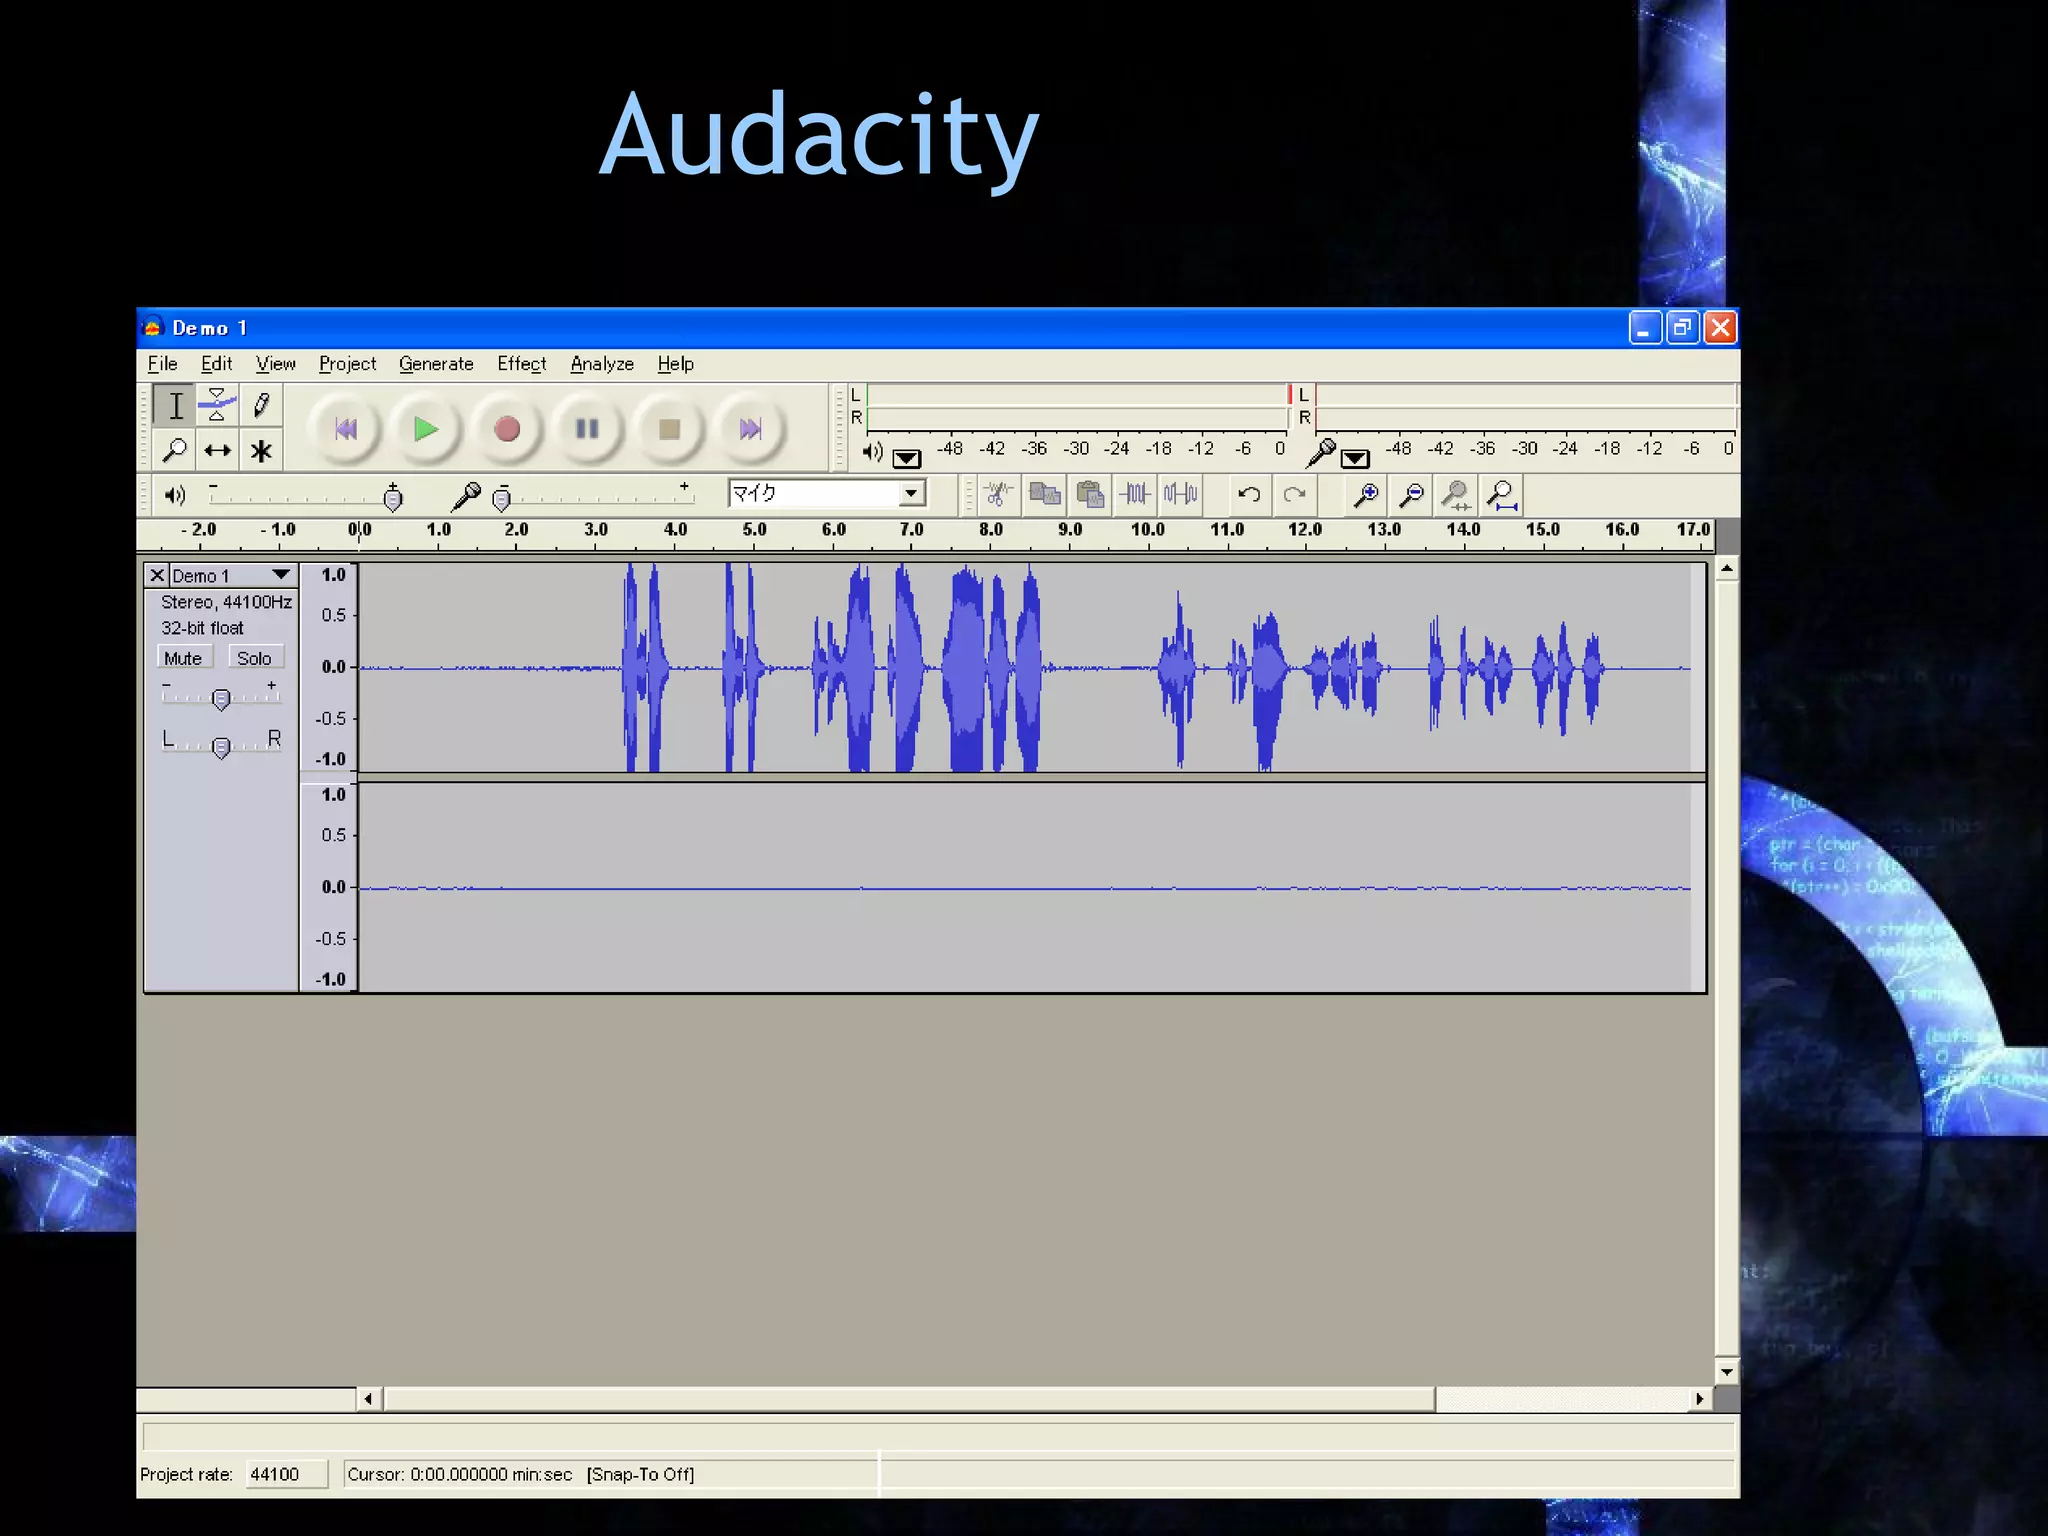Zoom out on the waveform
Image resolution: width=2048 pixels, height=1536 pixels.
tap(1411, 494)
